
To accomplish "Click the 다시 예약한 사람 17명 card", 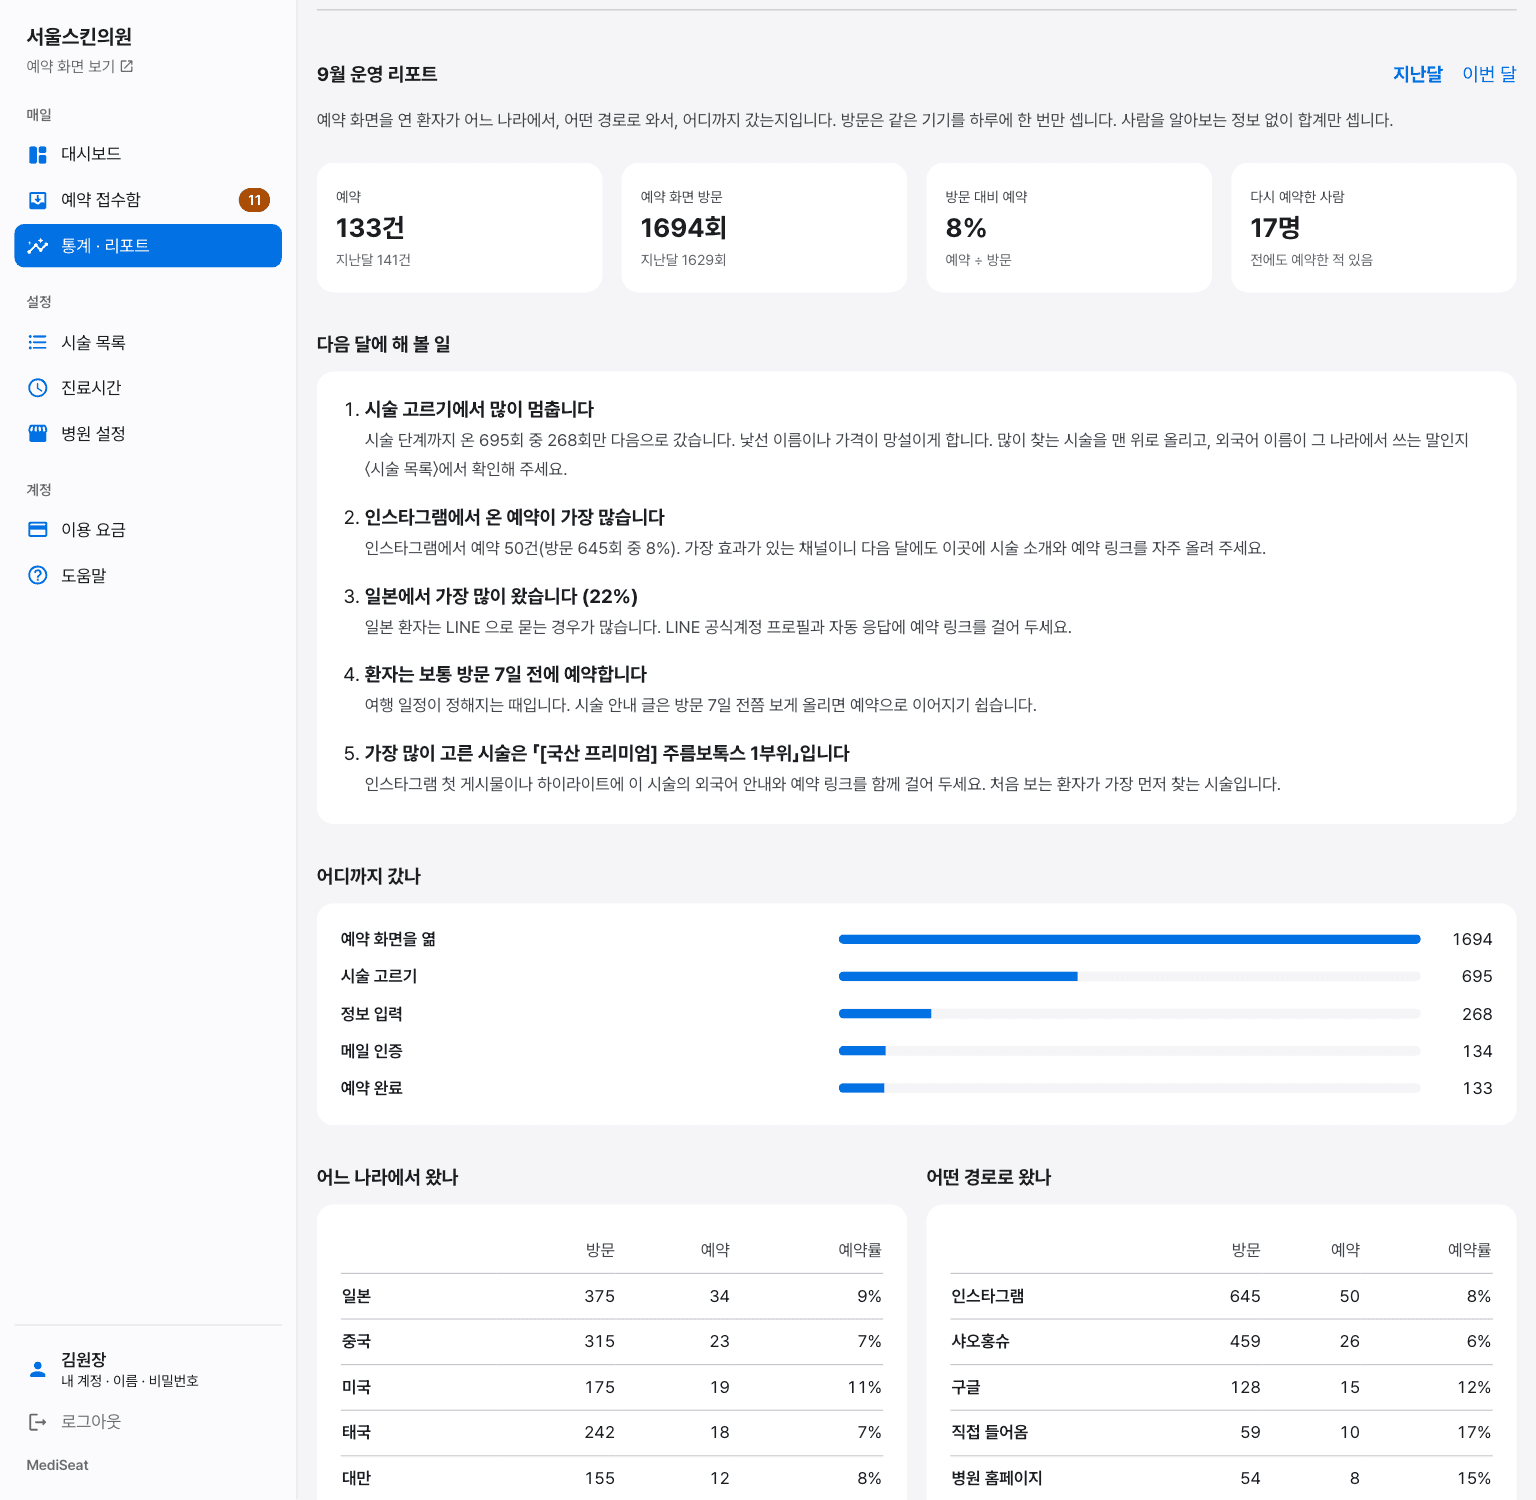I will 1374,228.
